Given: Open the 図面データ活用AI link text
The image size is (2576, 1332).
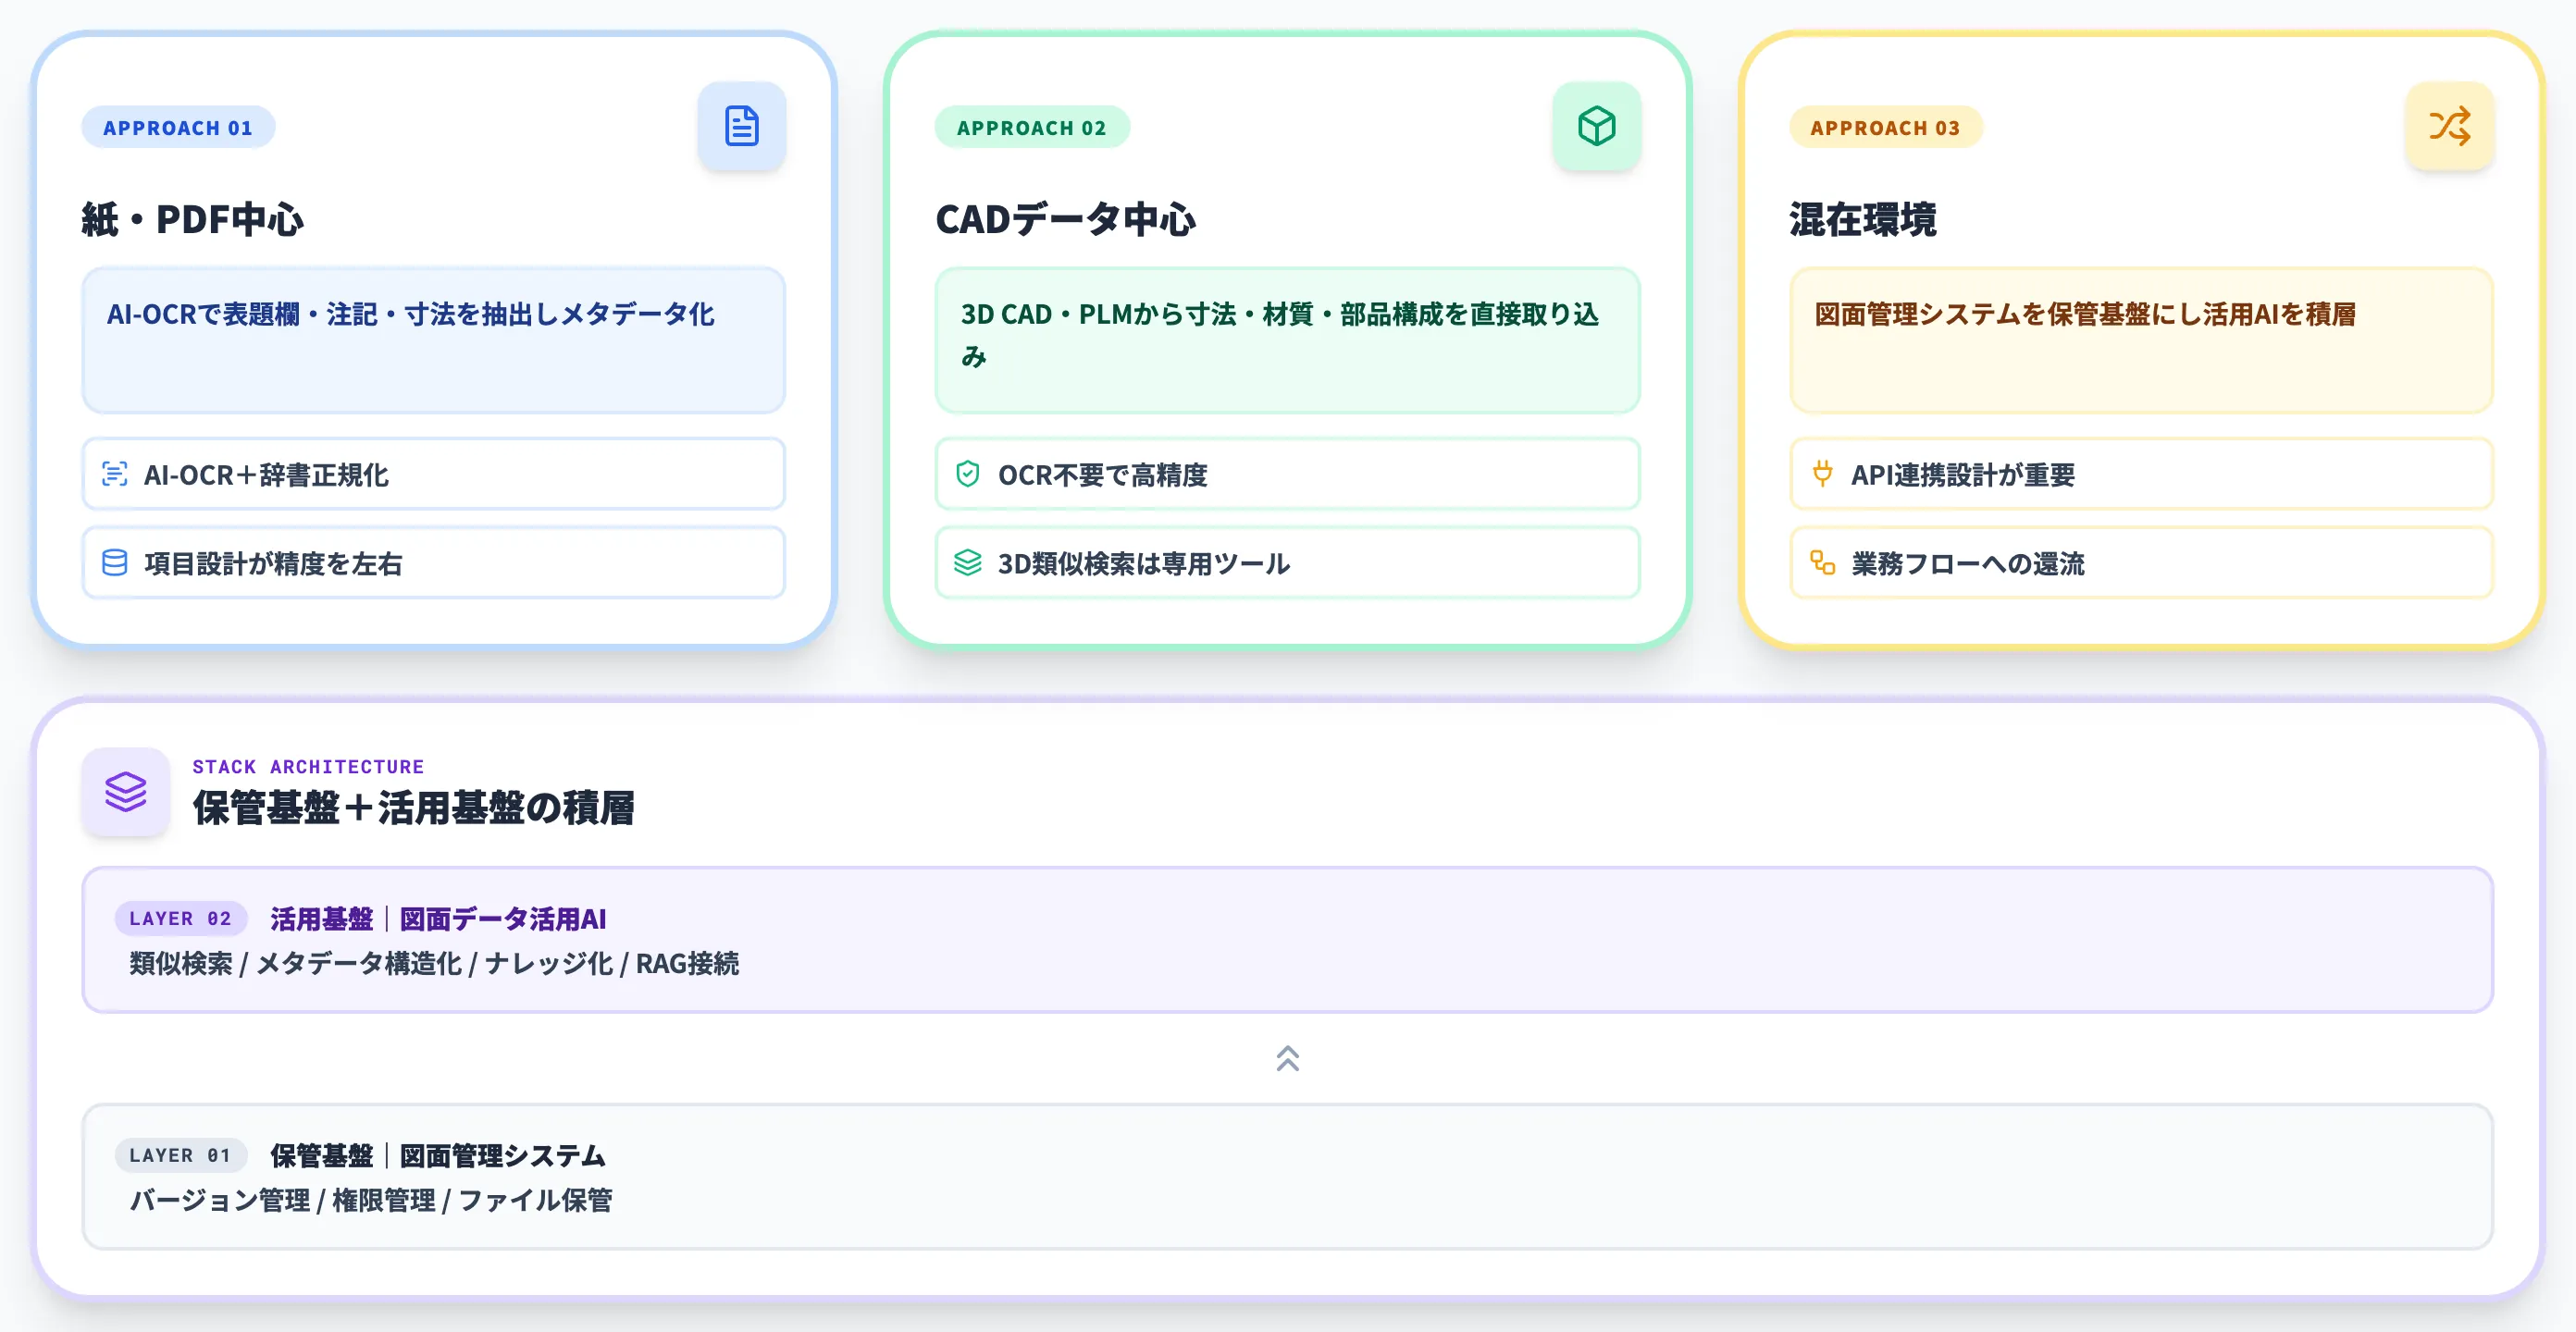Looking at the screenshot, I should 503,918.
